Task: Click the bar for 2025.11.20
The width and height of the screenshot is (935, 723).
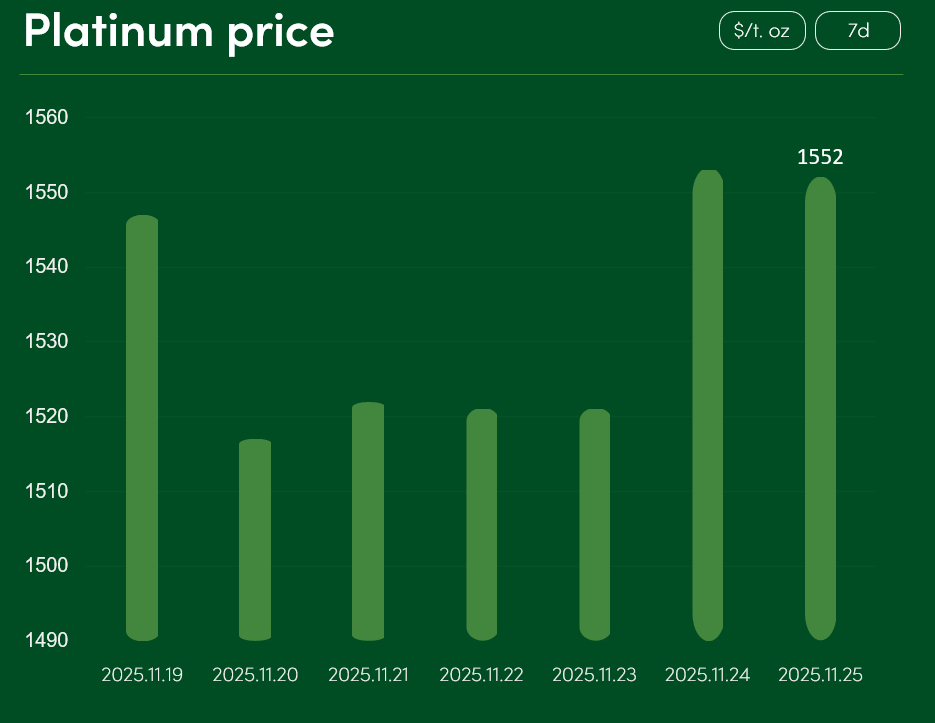Action: 255,540
